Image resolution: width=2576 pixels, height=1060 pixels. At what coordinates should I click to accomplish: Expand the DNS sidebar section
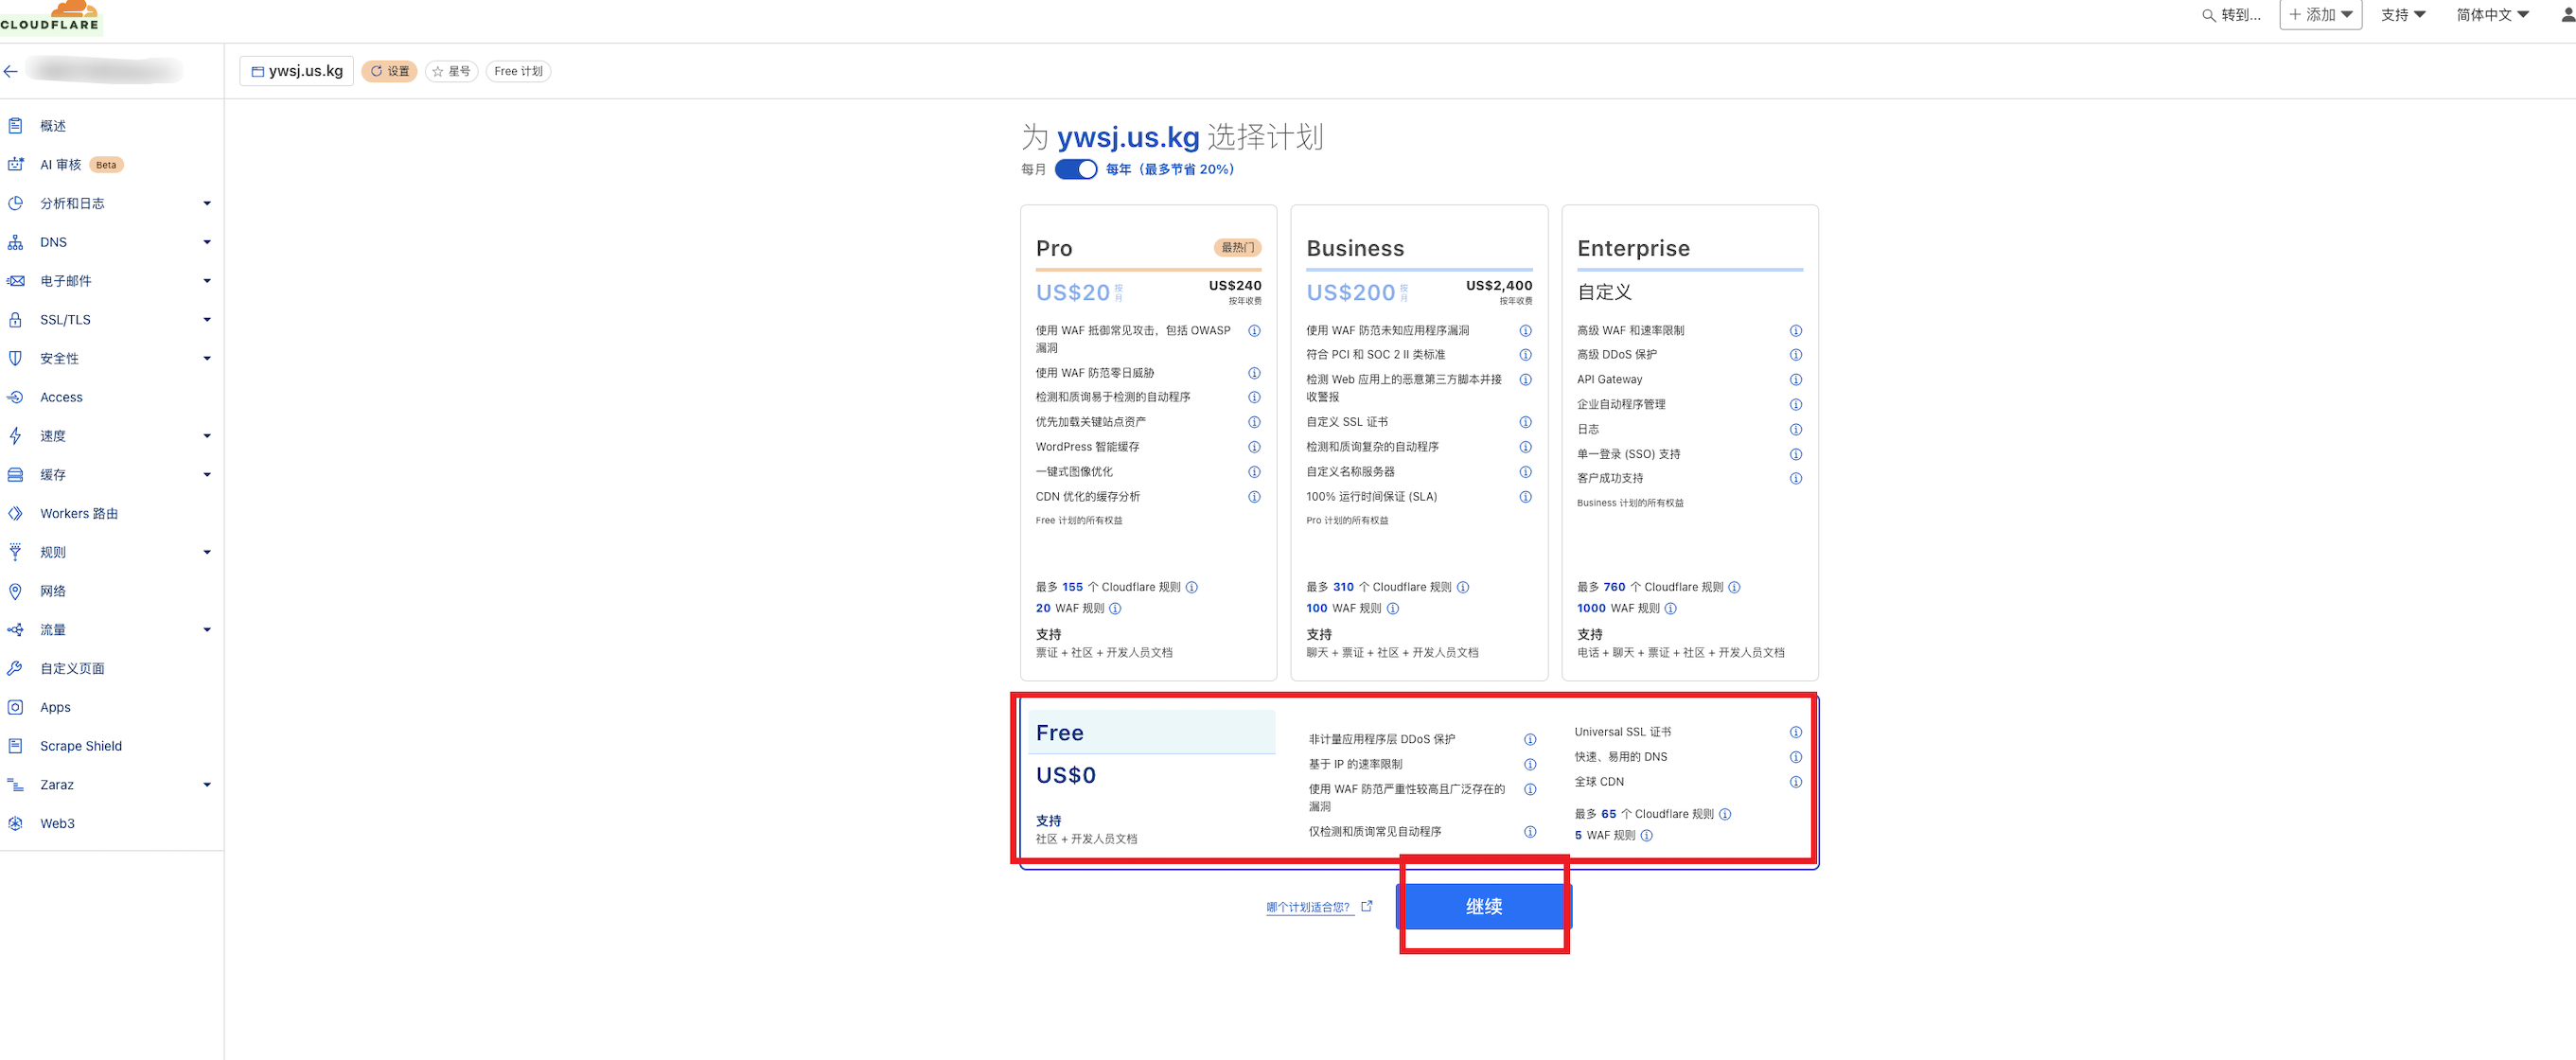[207, 242]
